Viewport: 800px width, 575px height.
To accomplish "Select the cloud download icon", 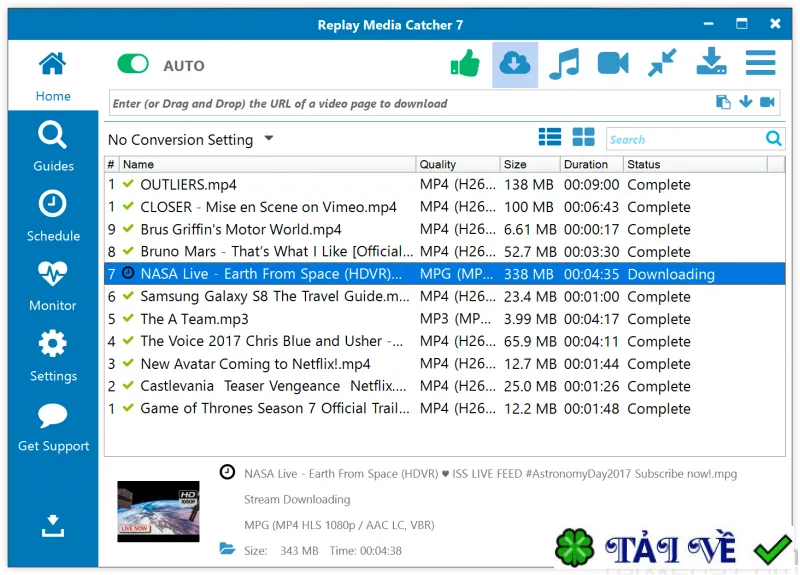I will [x=515, y=64].
